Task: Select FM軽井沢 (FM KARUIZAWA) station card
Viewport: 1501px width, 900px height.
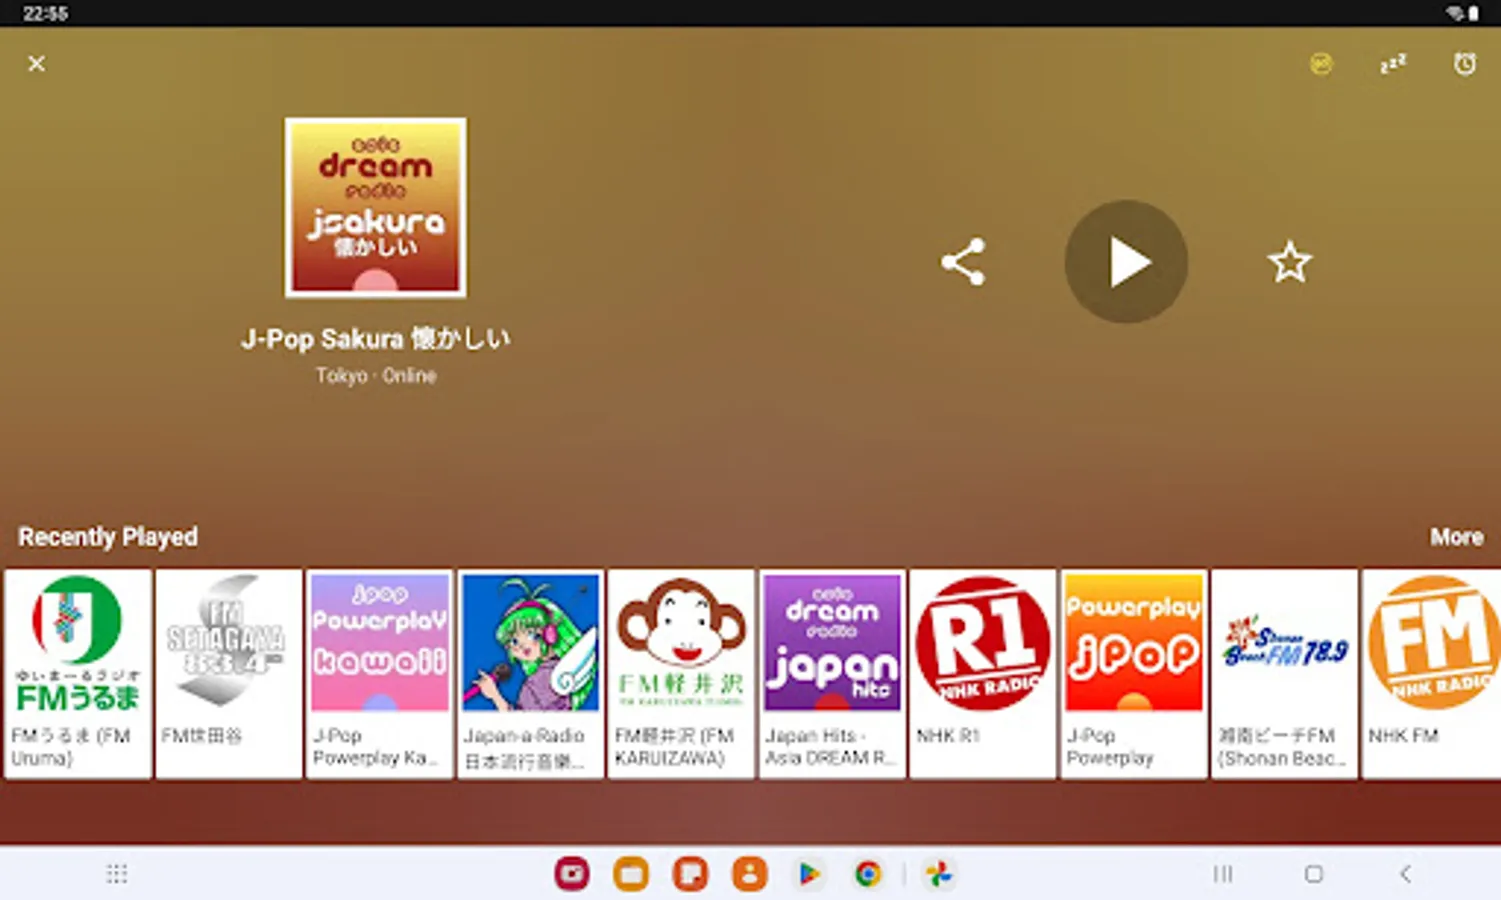Action: 681,674
